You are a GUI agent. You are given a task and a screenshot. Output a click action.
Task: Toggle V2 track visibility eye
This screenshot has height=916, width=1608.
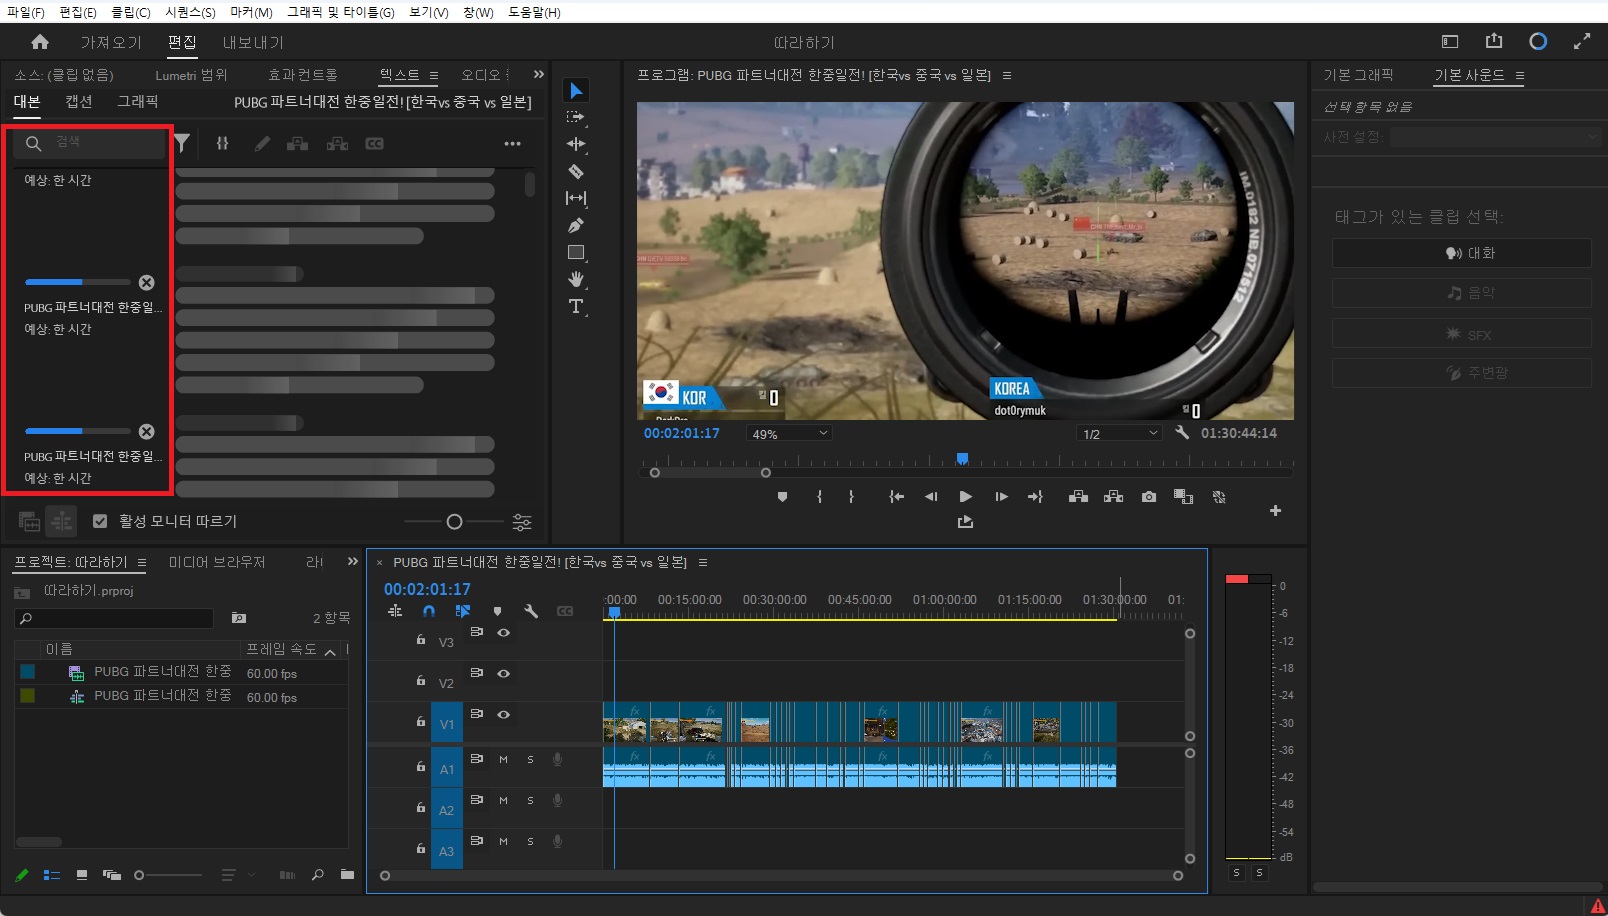(x=504, y=673)
